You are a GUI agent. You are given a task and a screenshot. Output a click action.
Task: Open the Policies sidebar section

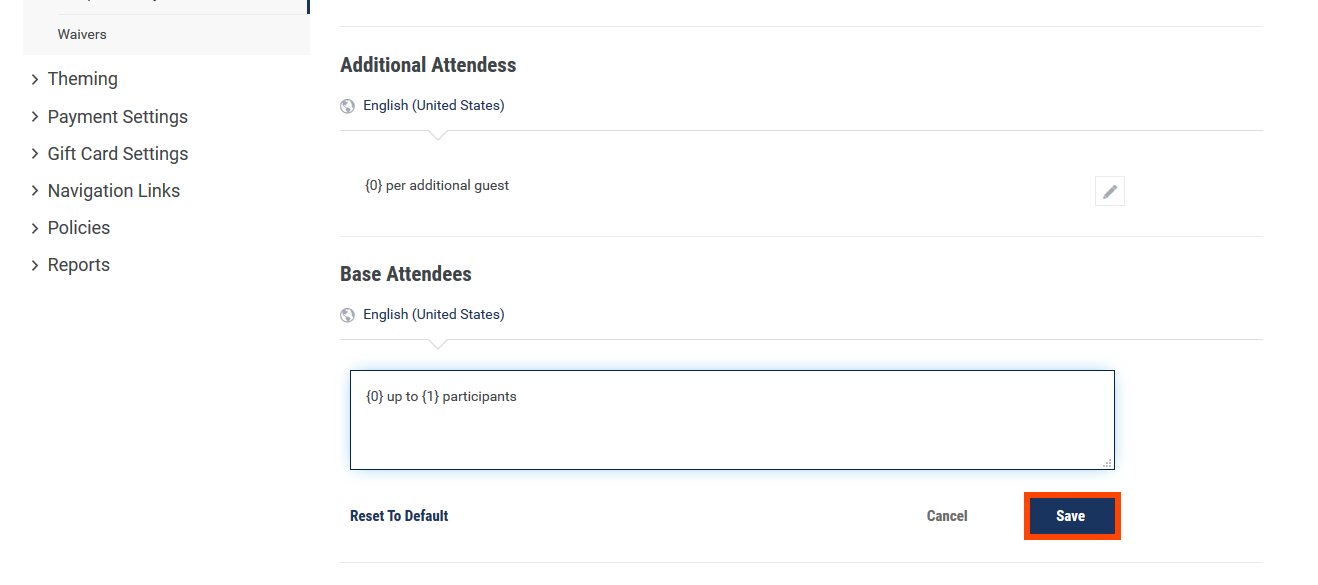(x=79, y=228)
